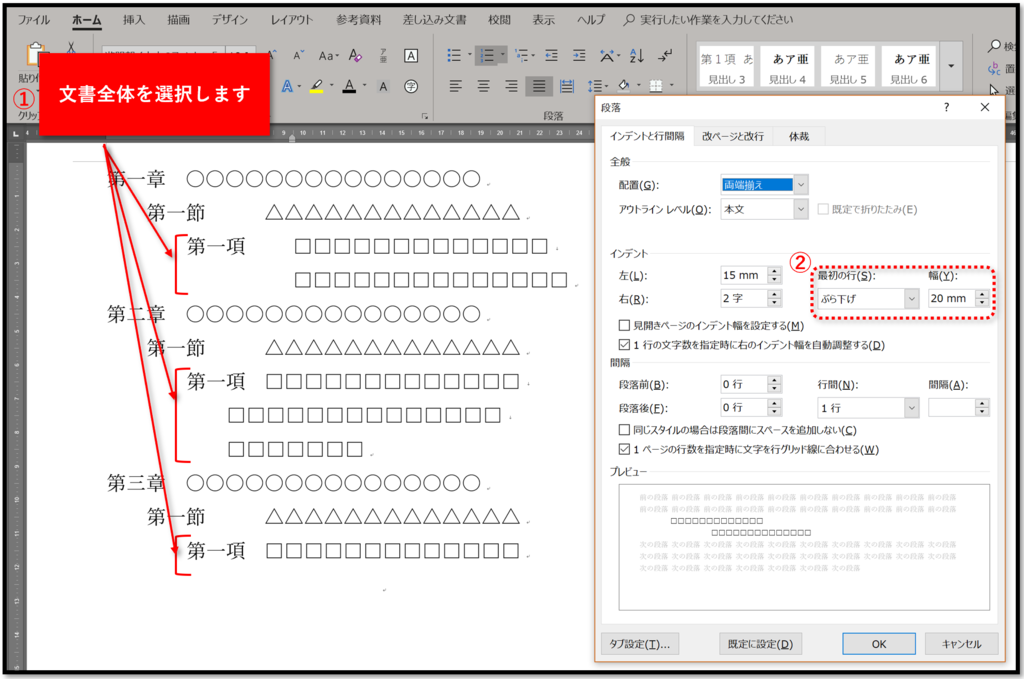
Task: Click the line spacing icon
Action: point(593,86)
